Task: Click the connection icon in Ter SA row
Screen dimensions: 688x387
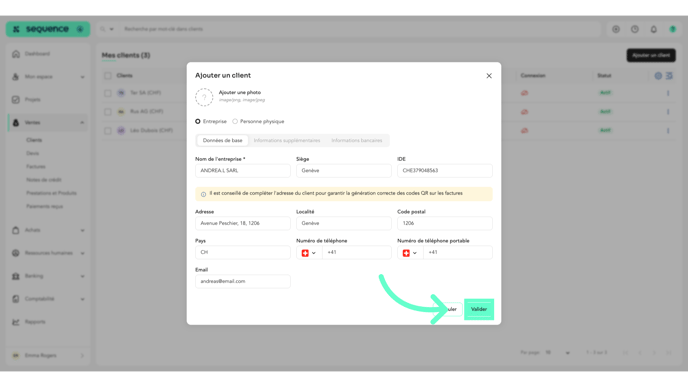Action: click(x=524, y=93)
